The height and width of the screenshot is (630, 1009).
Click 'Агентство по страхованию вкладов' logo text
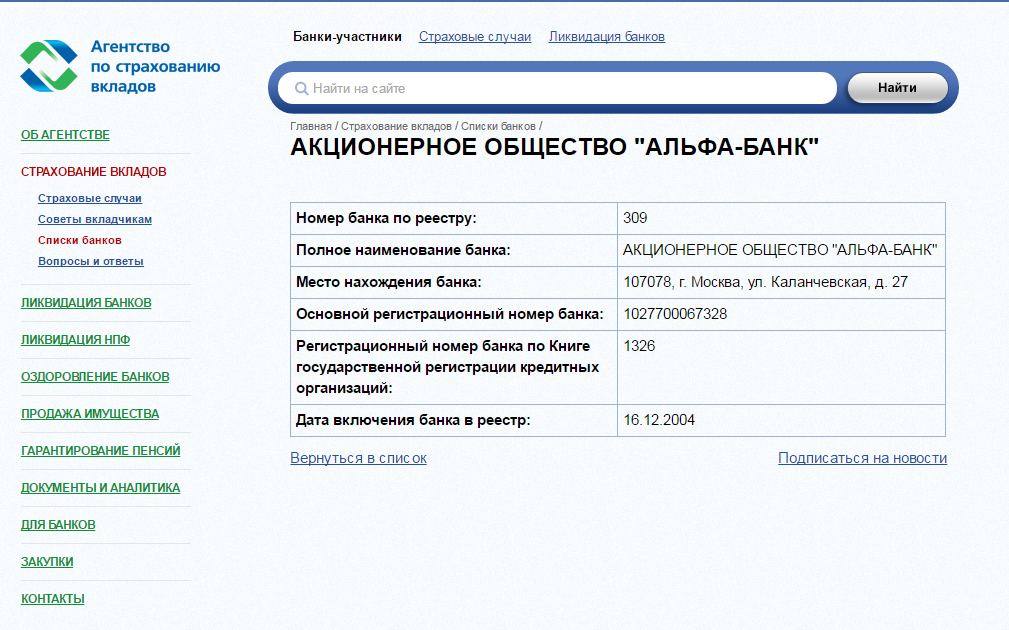155,66
